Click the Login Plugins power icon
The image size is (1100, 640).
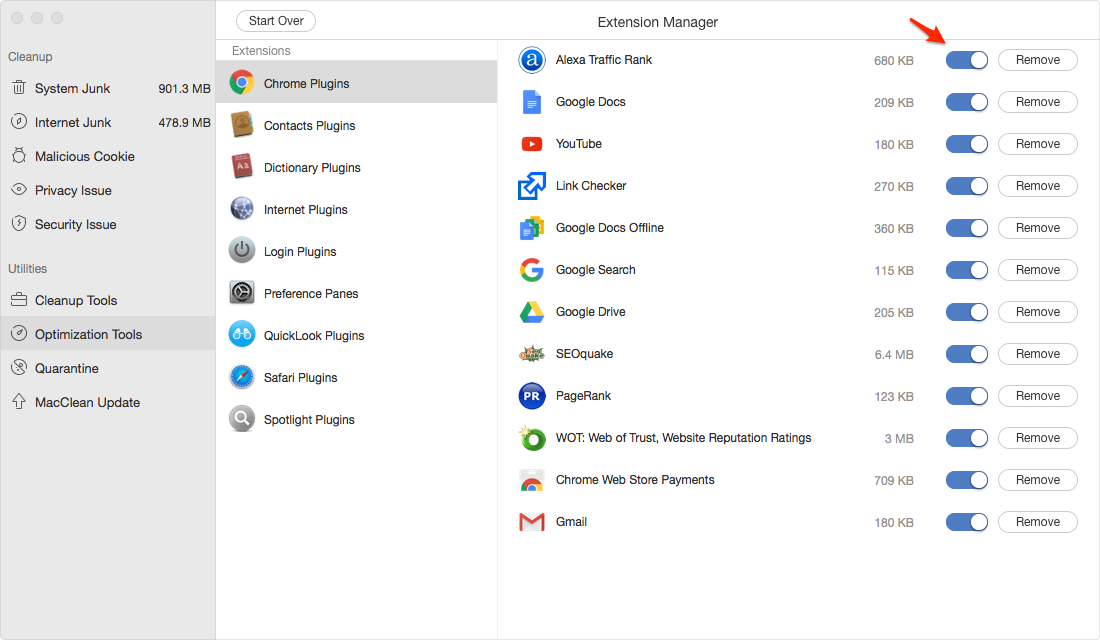pos(242,251)
